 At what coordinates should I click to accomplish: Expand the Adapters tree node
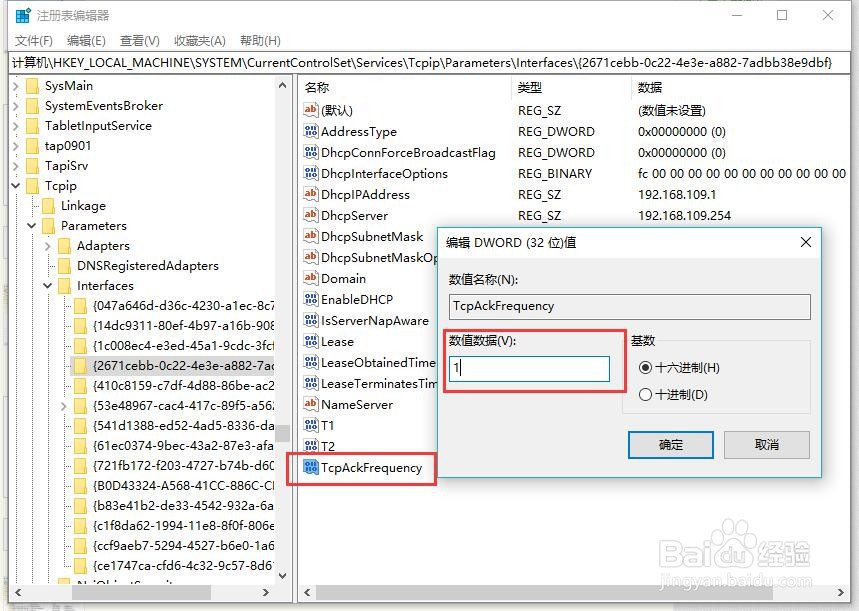point(48,246)
